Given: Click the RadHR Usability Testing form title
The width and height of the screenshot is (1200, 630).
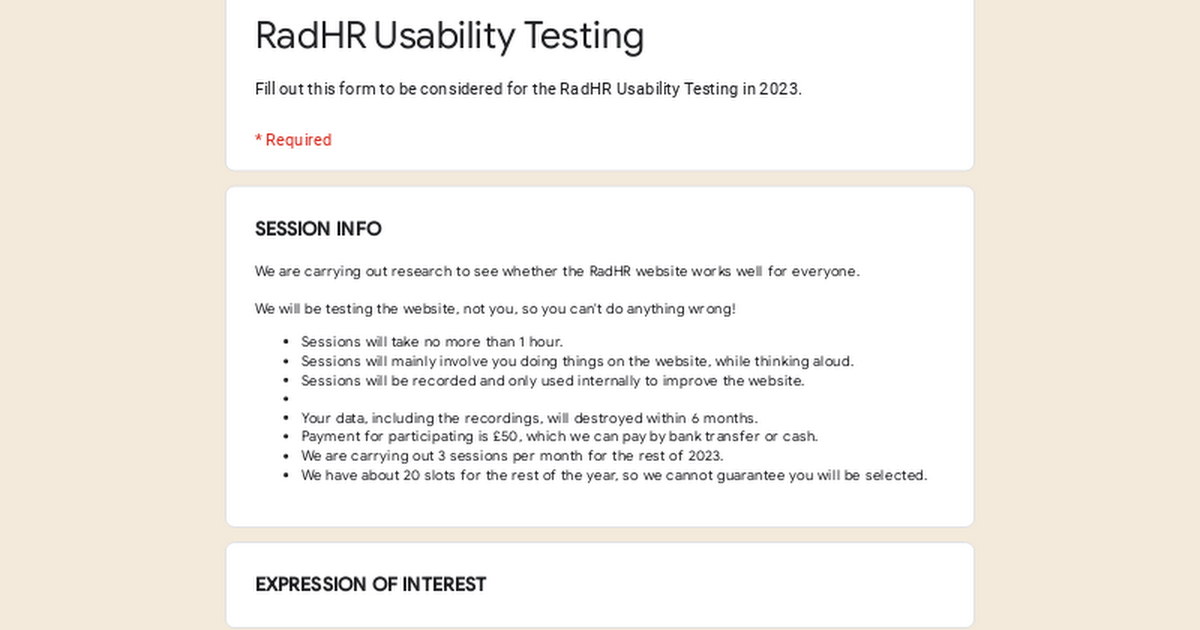Looking at the screenshot, I should click(x=449, y=36).
